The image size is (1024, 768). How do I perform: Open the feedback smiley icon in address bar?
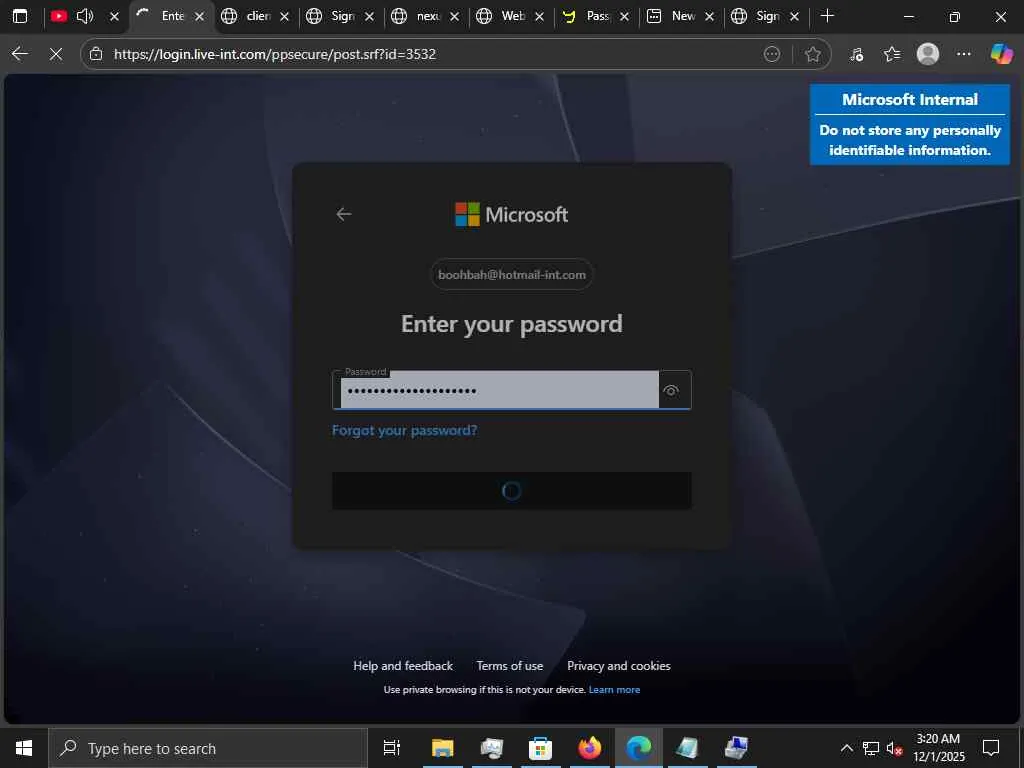point(772,54)
